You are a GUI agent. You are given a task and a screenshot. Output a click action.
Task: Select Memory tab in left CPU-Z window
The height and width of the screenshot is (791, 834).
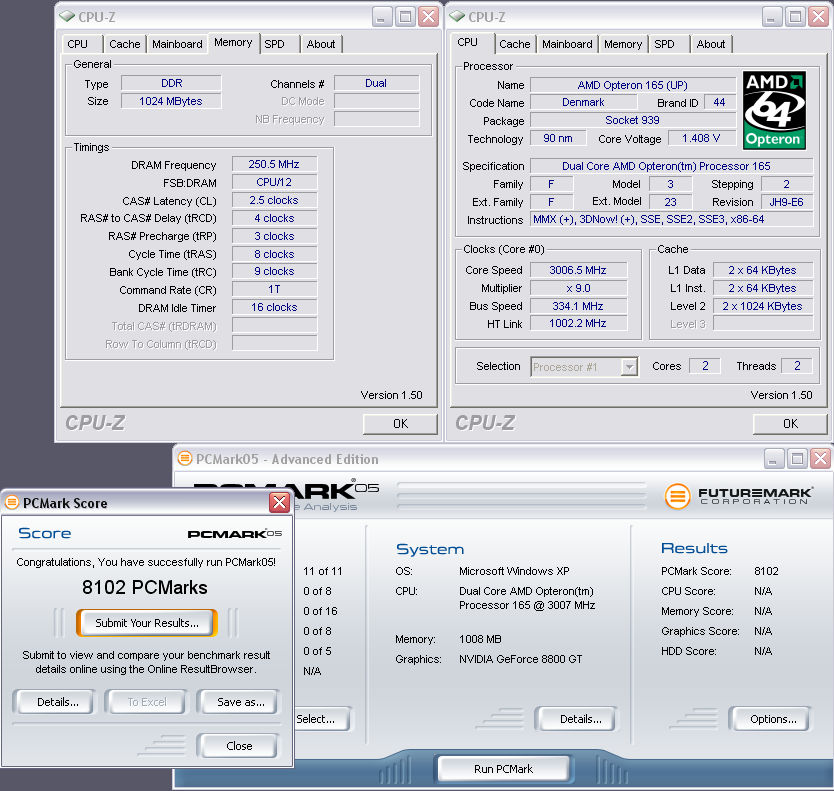[x=233, y=43]
